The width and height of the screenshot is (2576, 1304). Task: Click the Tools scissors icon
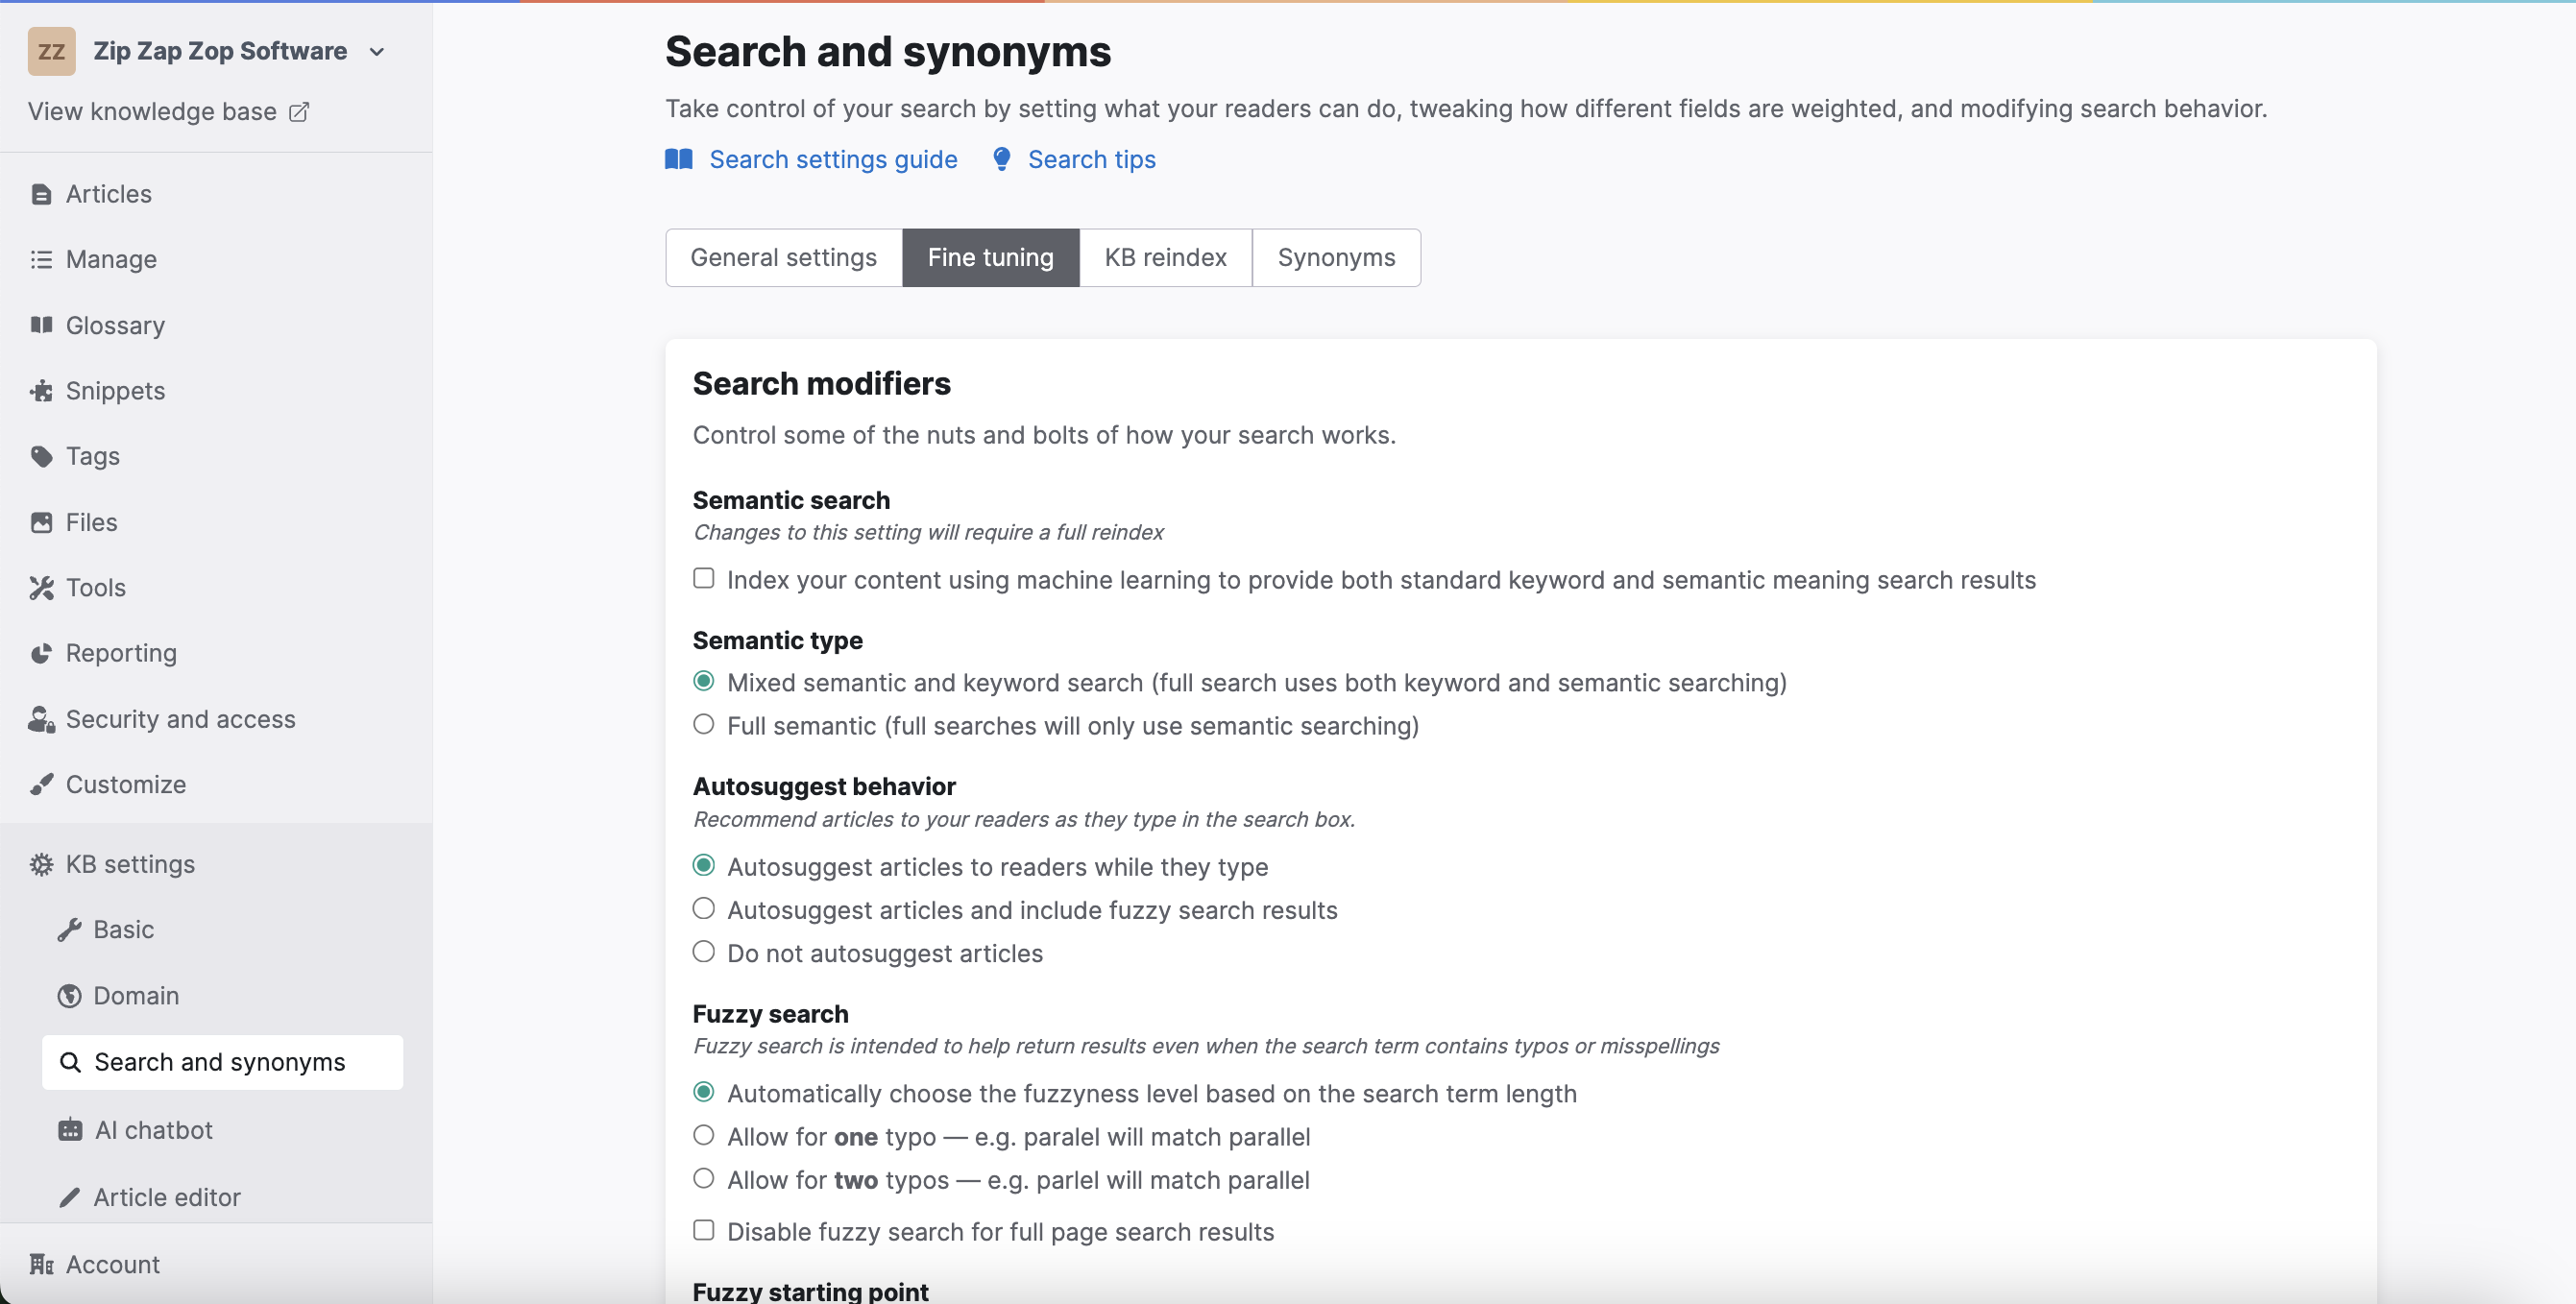[x=41, y=587]
